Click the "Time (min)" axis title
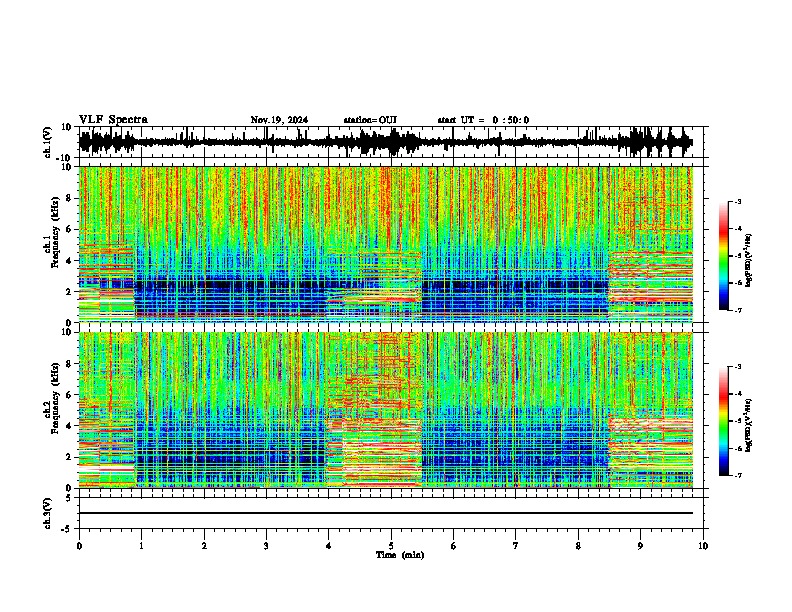The image size is (792, 612). [x=400, y=555]
